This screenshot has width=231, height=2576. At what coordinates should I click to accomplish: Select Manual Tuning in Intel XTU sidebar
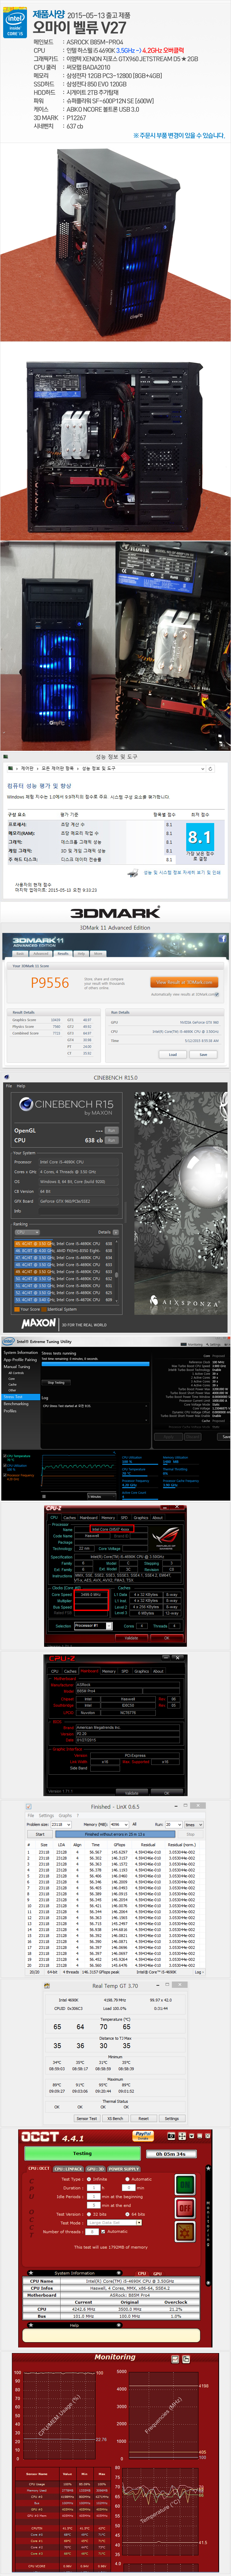point(17,1367)
